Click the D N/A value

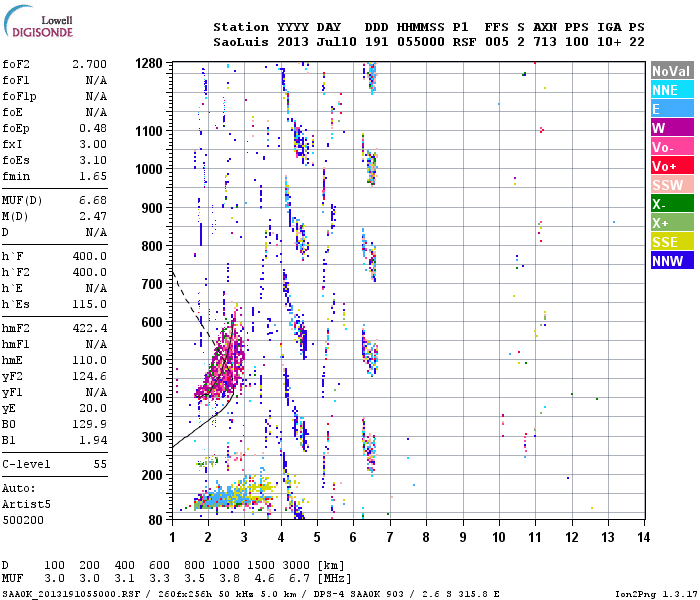(96, 232)
